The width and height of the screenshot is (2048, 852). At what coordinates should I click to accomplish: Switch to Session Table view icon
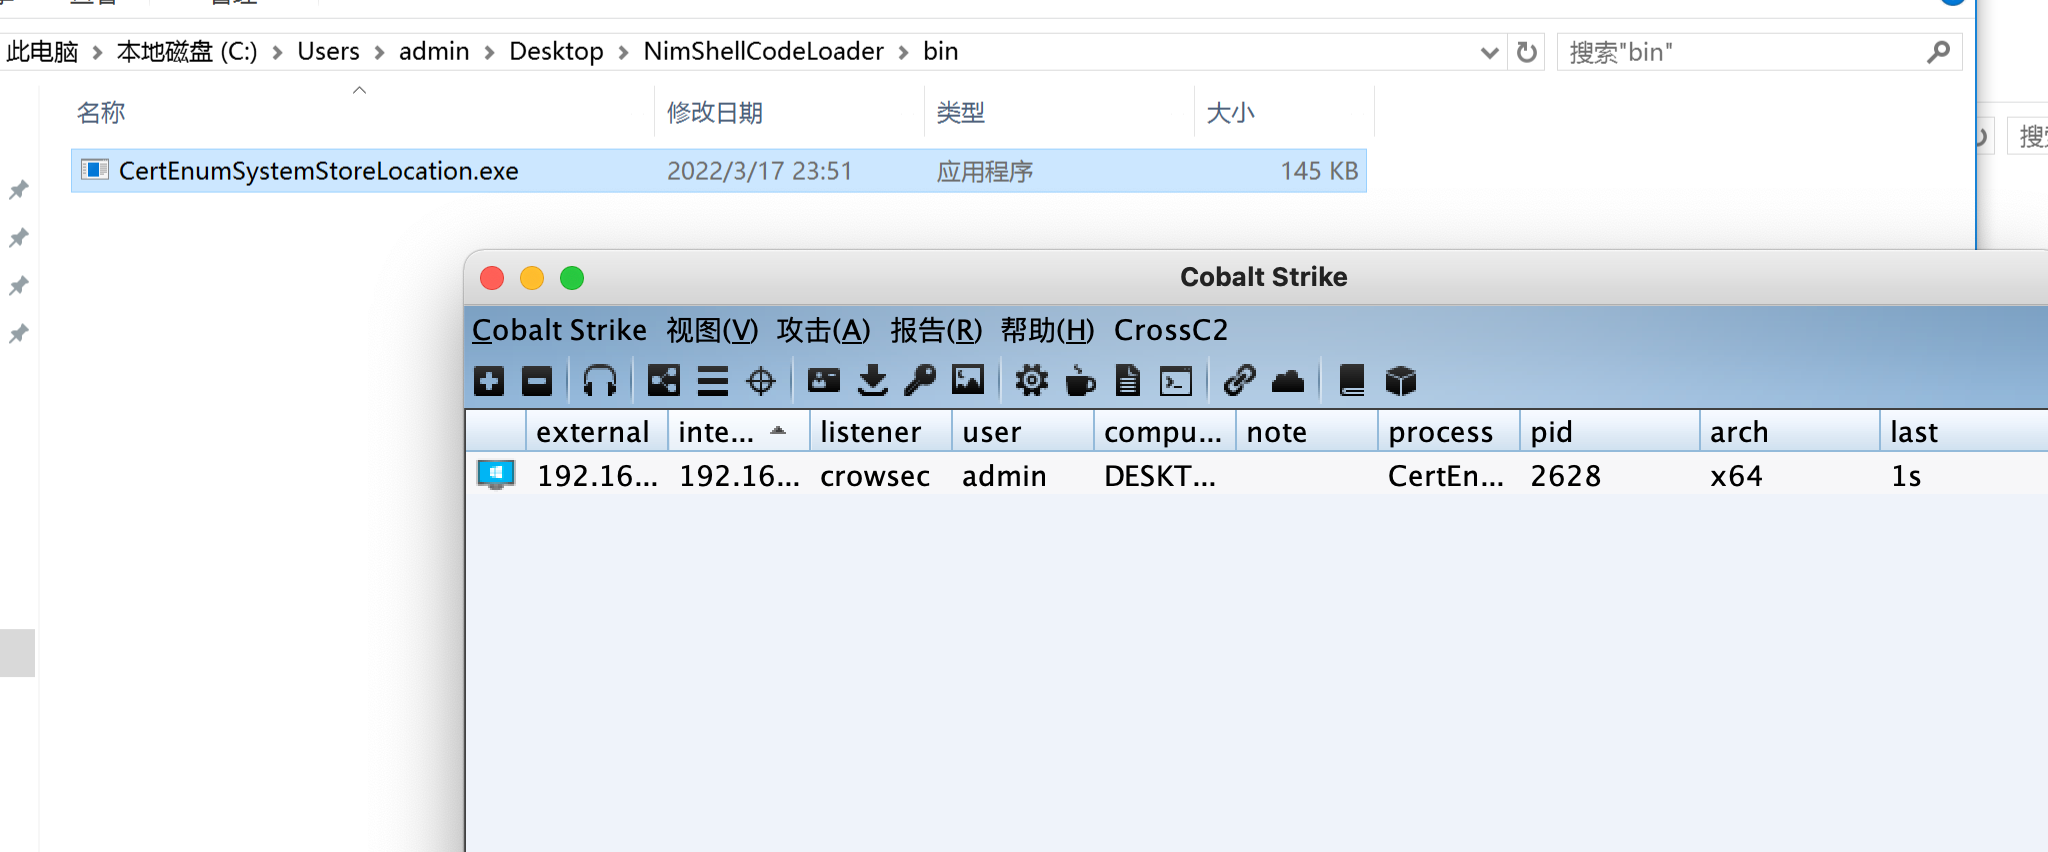[x=713, y=381]
